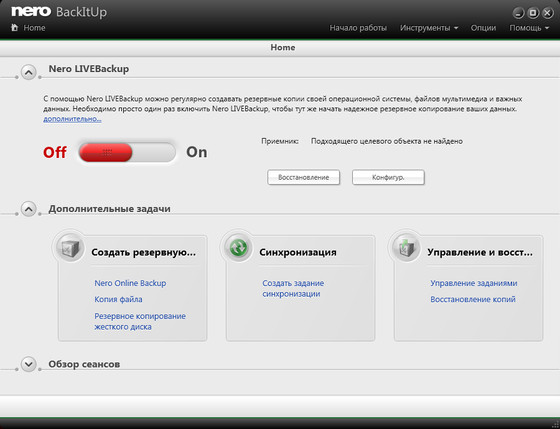The image size is (560, 429).
Task: Minimize the Nero BackItUp window
Action: click(x=518, y=13)
